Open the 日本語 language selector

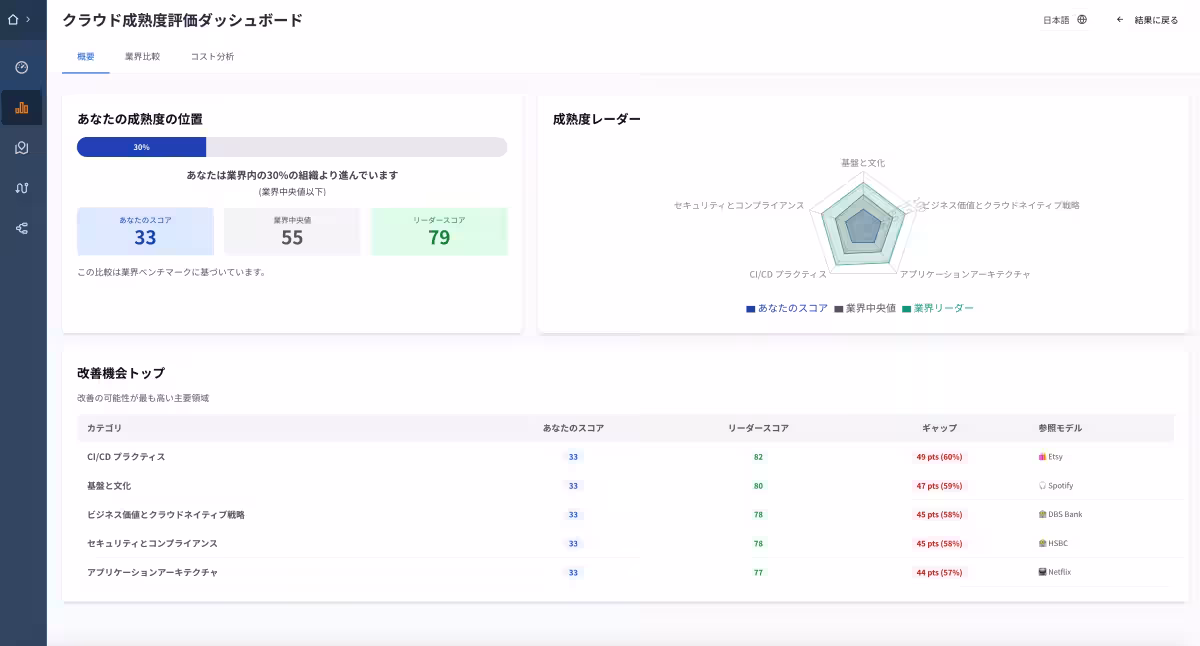pyautogui.click(x=1064, y=20)
